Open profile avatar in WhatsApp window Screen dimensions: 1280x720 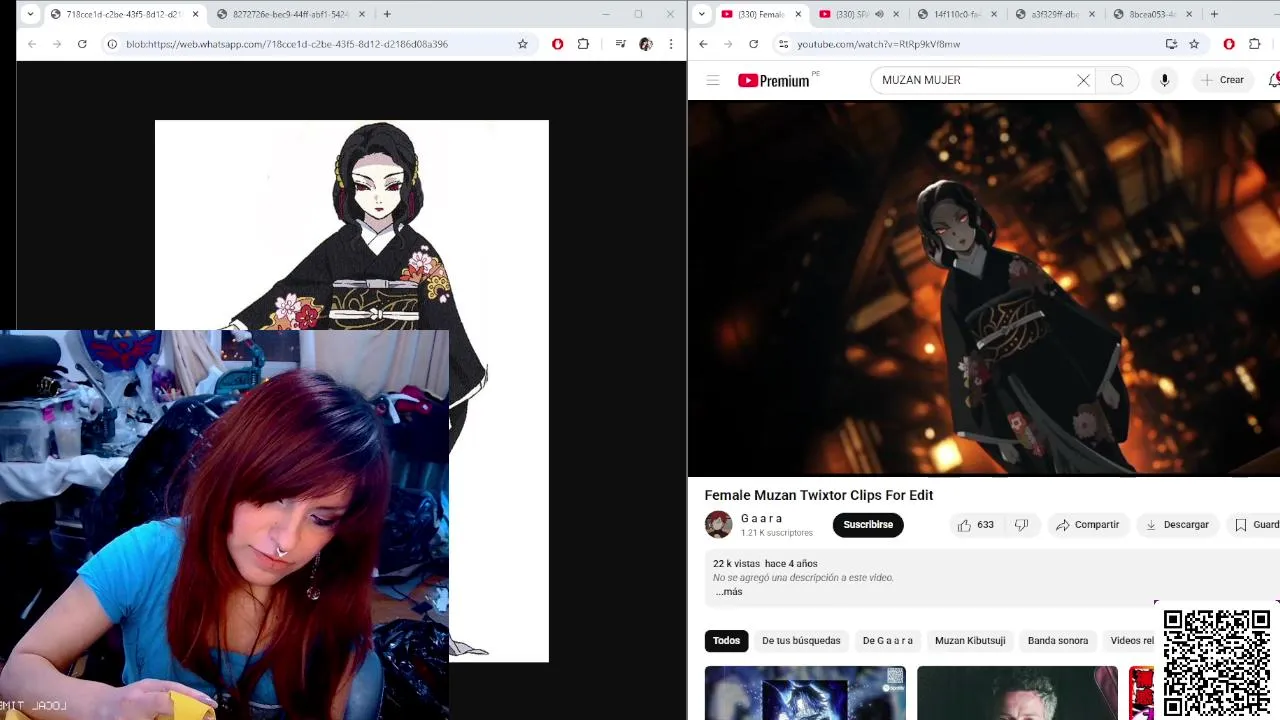pos(645,44)
